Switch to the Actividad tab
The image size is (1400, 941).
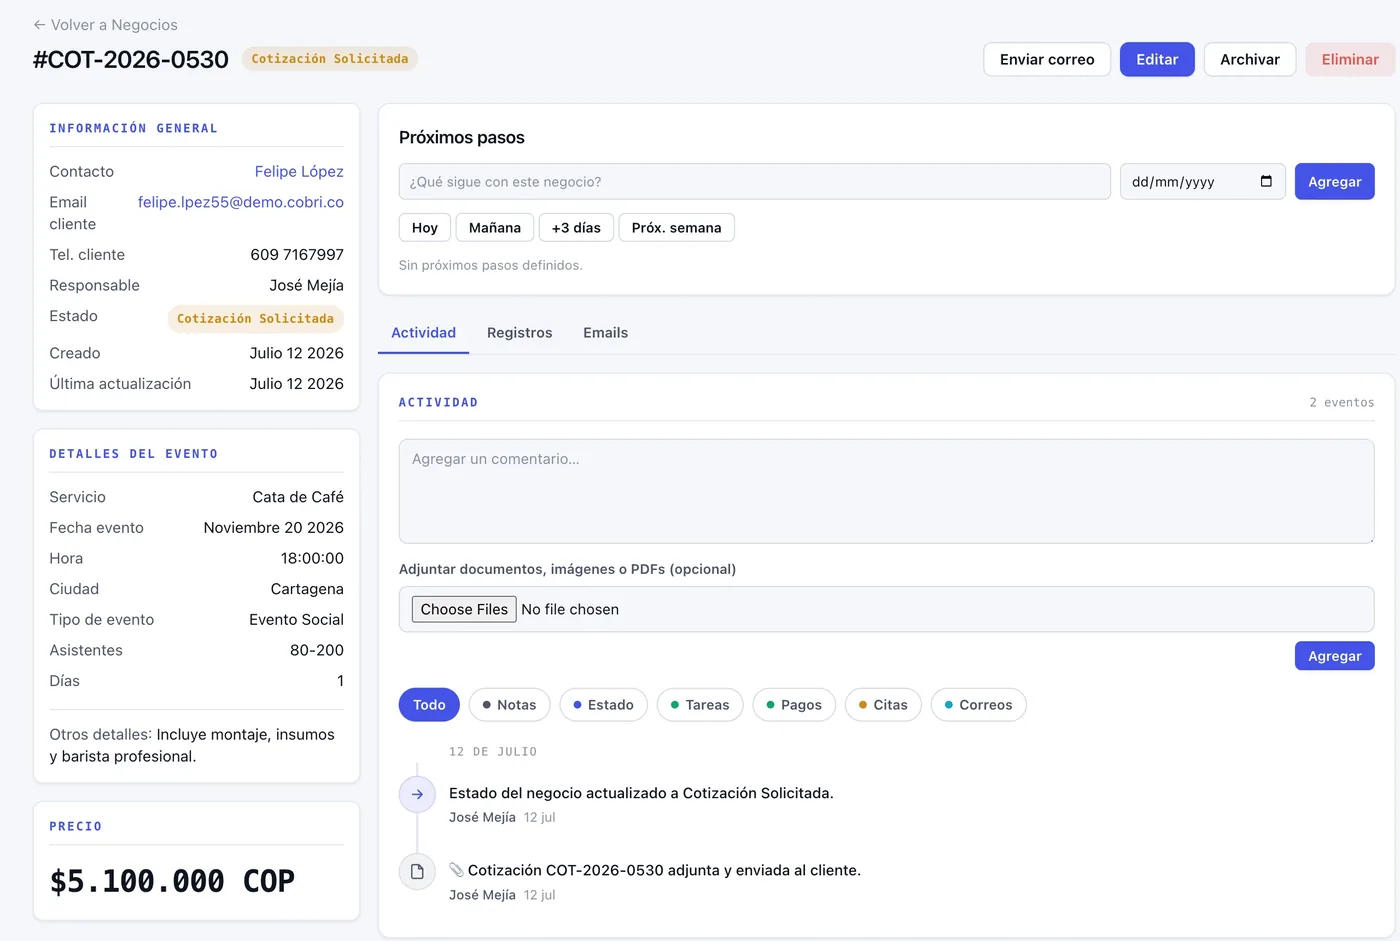(x=423, y=333)
